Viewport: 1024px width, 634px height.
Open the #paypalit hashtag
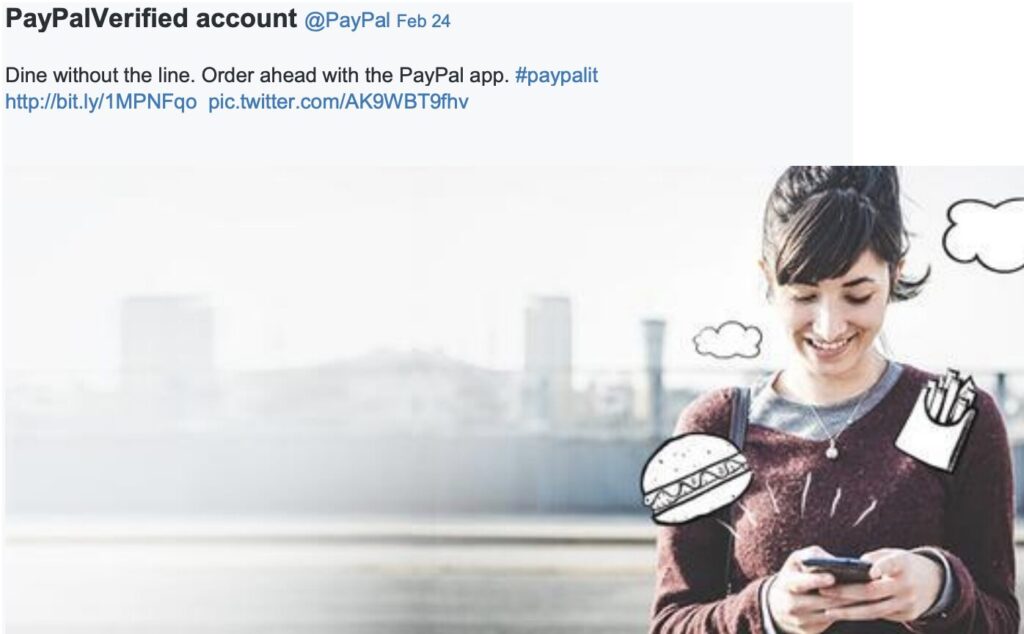(556, 75)
